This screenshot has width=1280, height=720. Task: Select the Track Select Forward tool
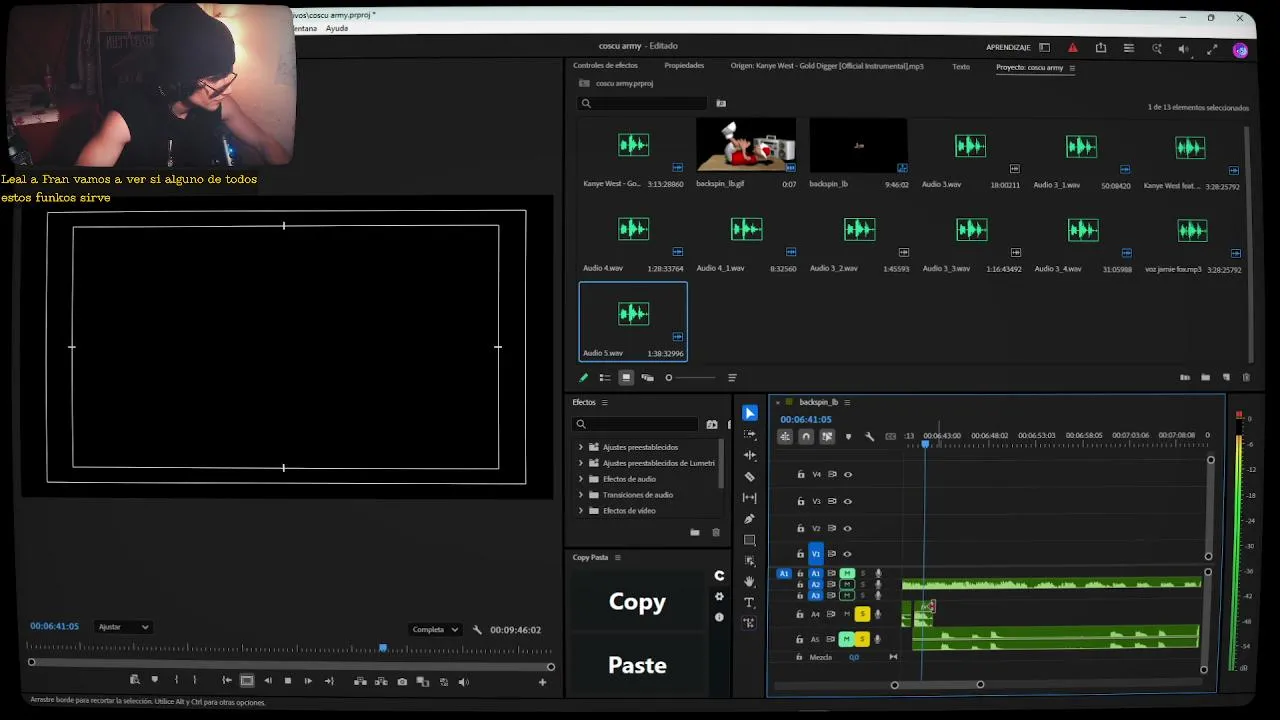(x=750, y=434)
